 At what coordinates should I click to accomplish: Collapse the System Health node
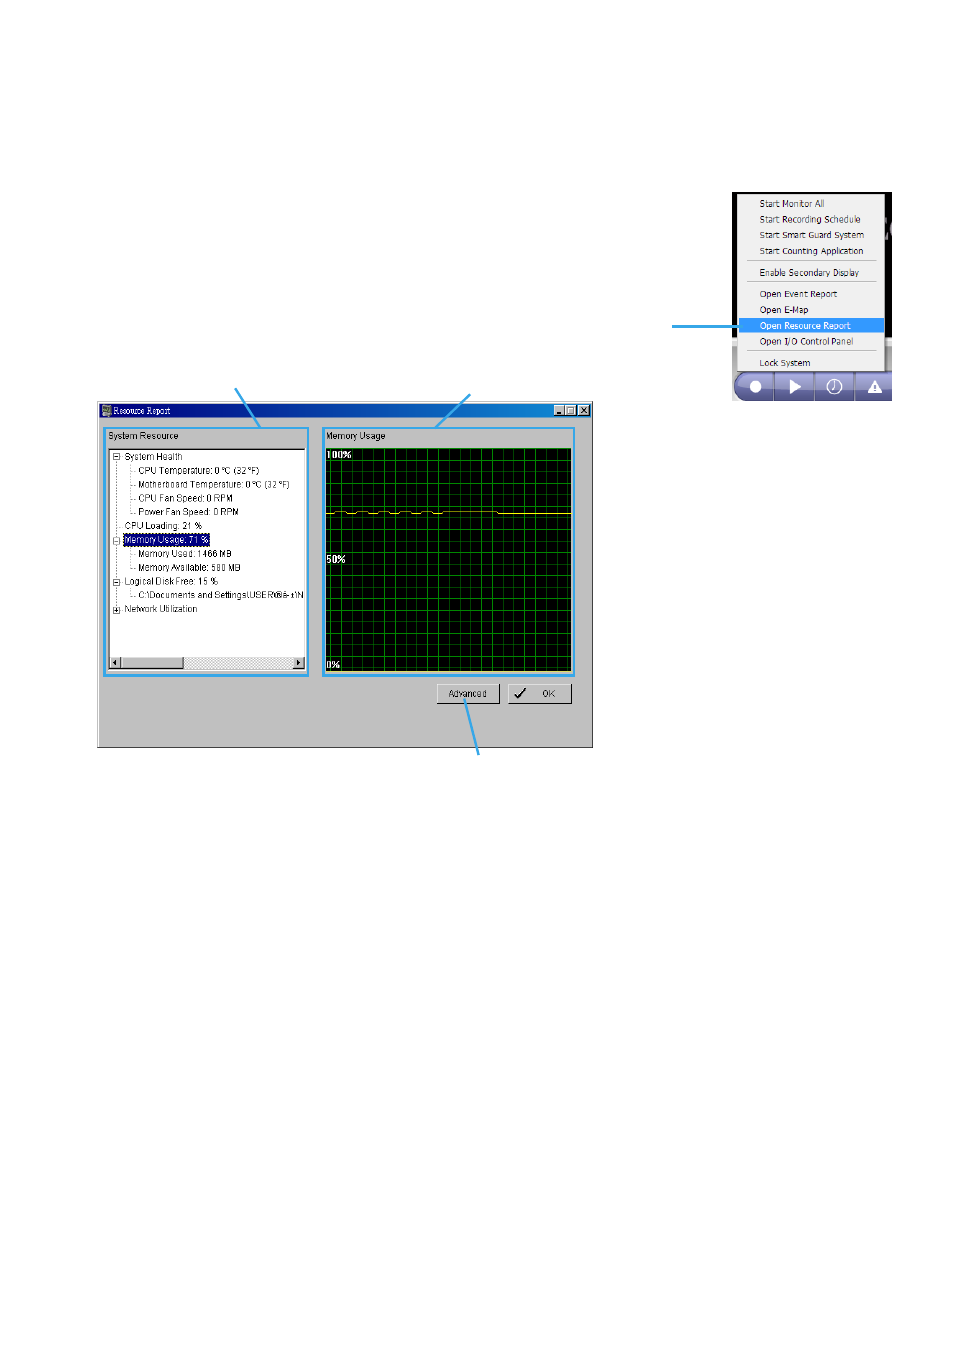coord(117,457)
